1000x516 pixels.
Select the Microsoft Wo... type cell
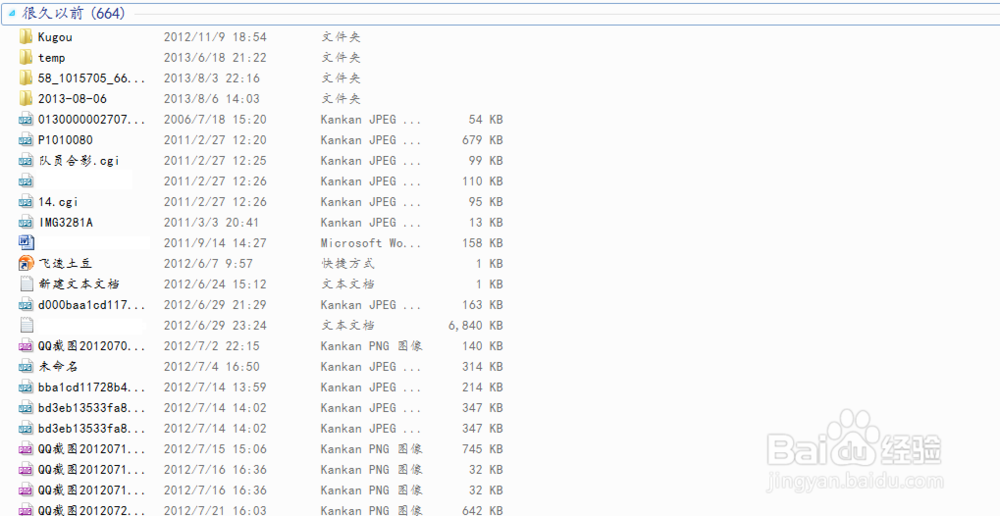371,242
